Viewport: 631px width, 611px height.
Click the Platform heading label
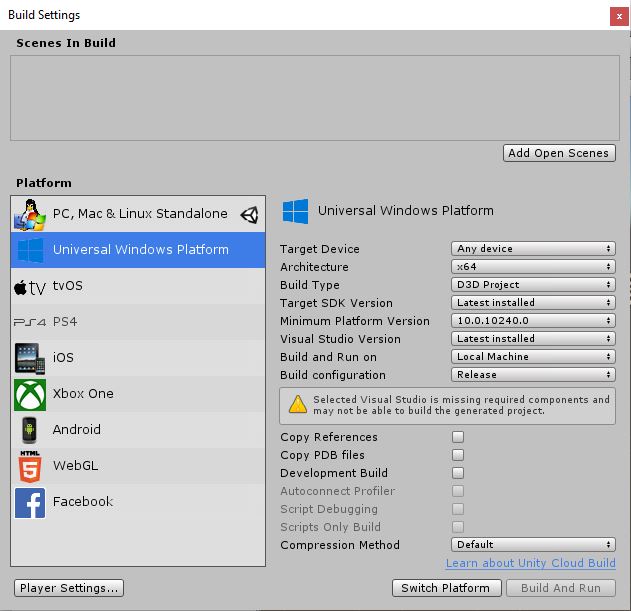point(44,183)
